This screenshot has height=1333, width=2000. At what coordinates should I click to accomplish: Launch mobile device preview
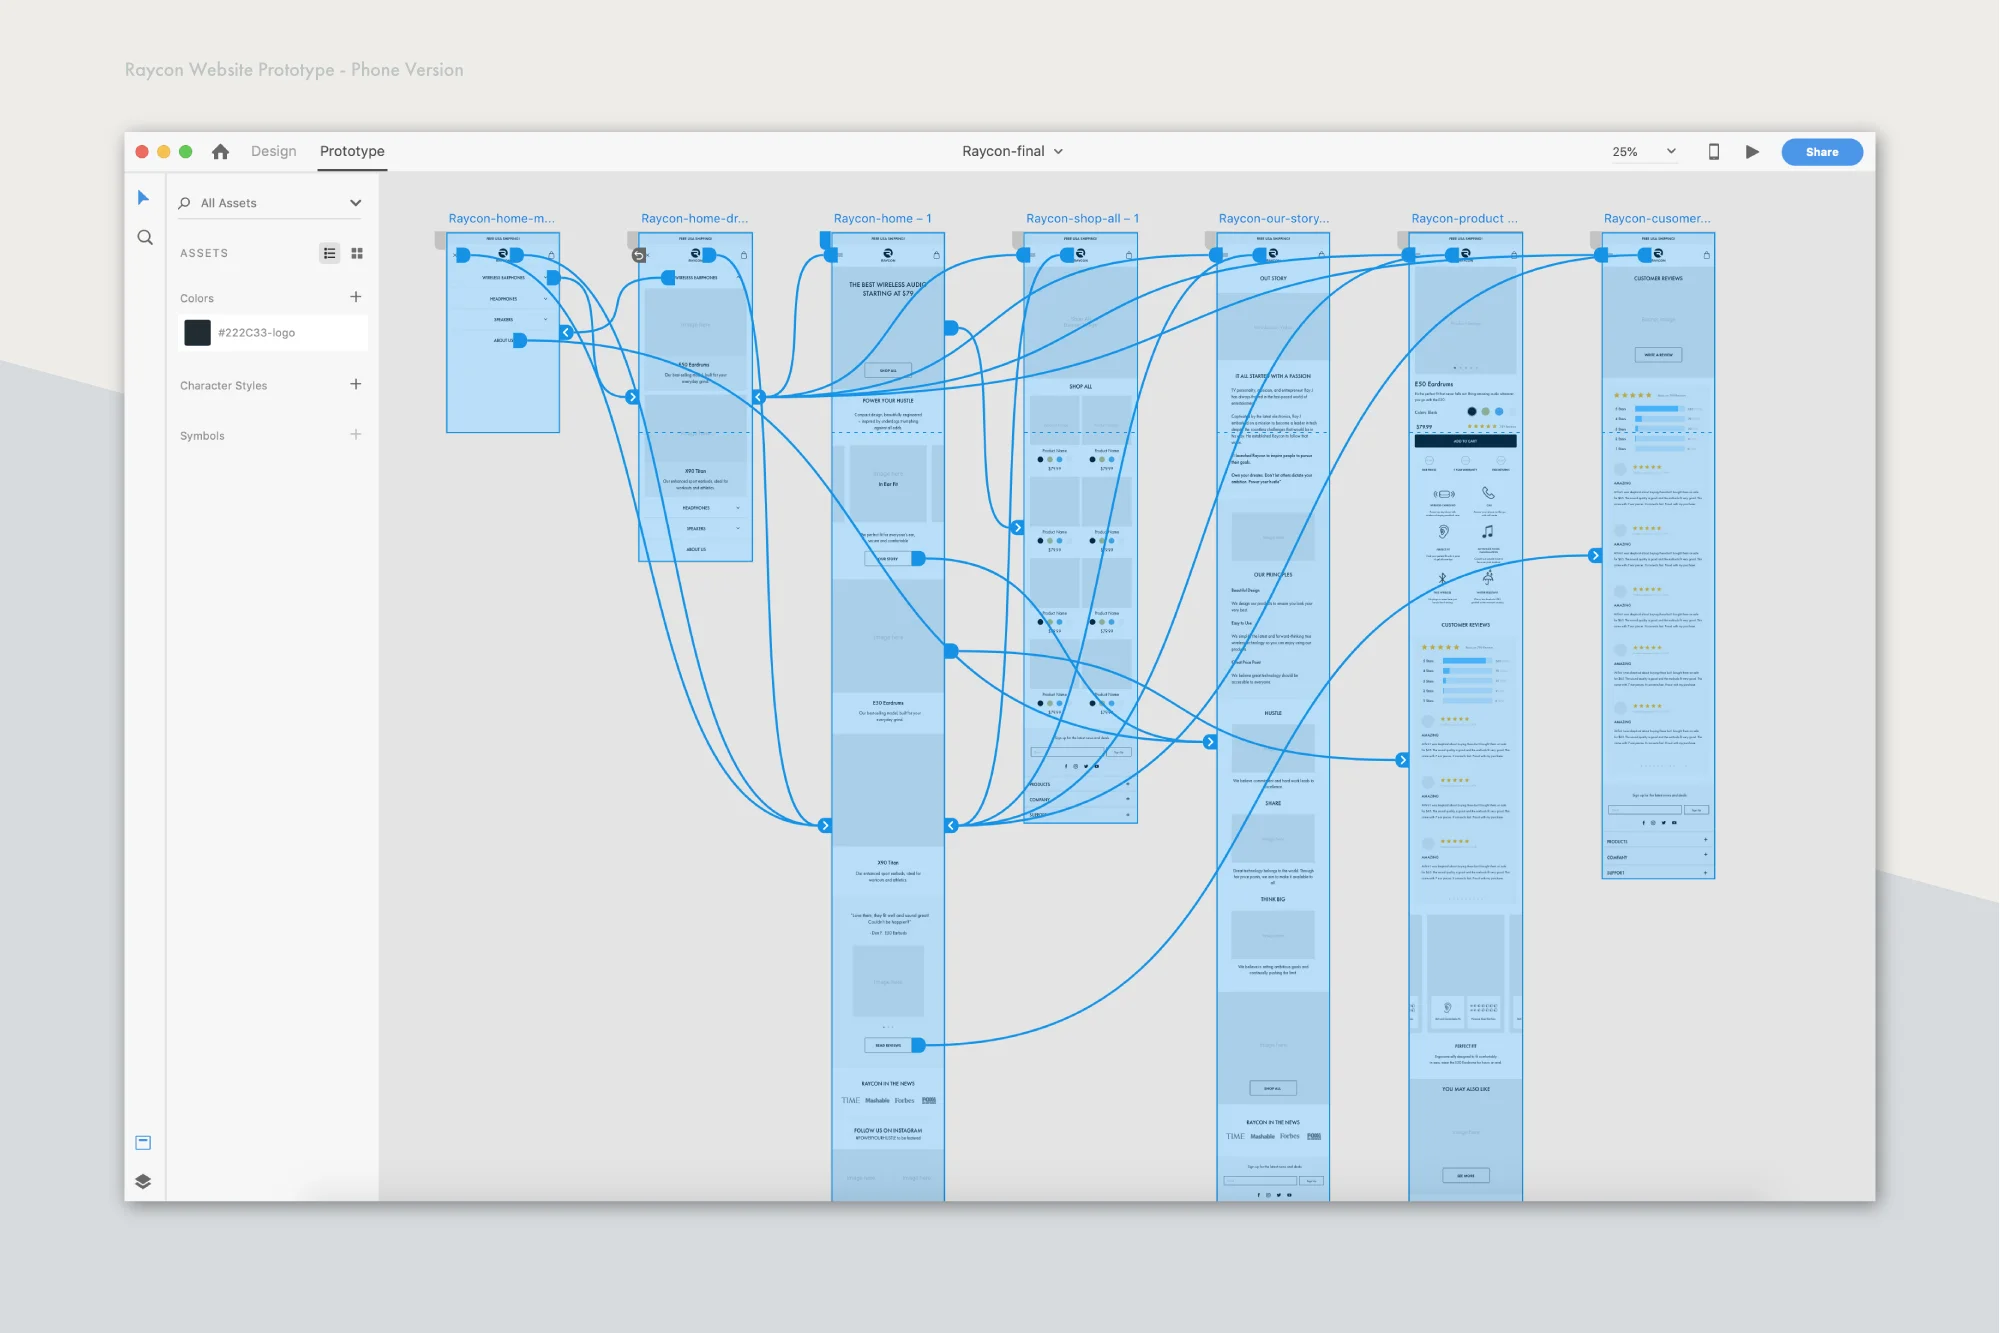click(x=1713, y=151)
